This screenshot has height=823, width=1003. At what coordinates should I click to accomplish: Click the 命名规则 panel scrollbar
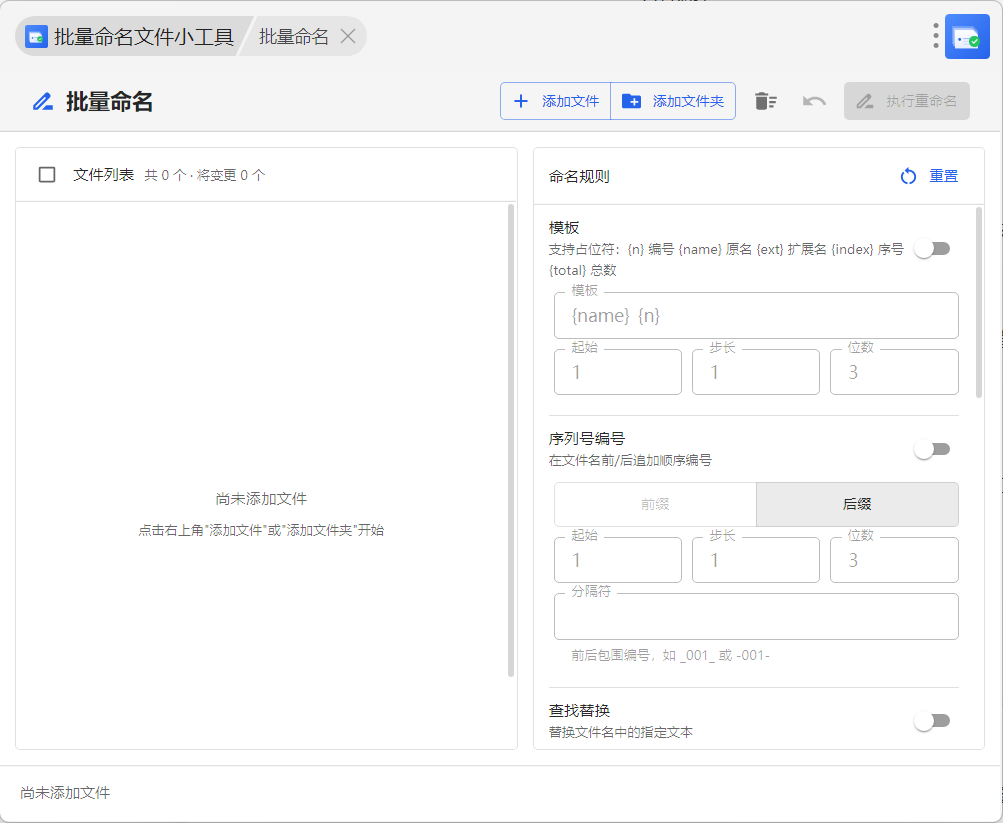click(979, 302)
